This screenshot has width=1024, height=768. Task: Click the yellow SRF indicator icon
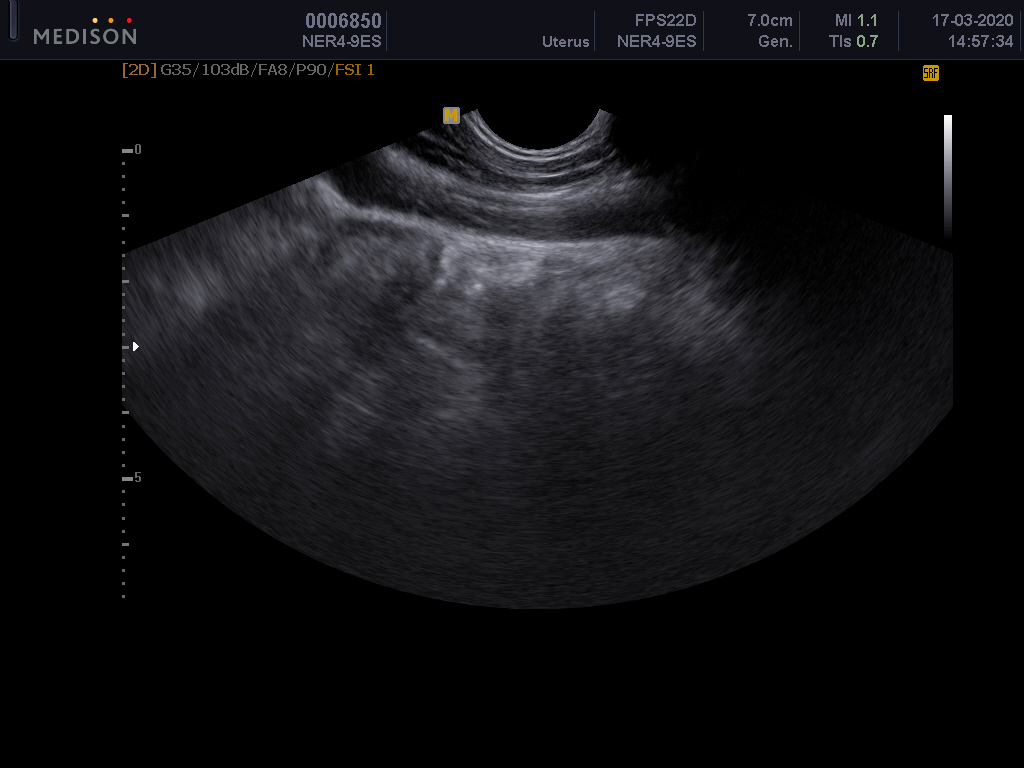(x=930, y=73)
